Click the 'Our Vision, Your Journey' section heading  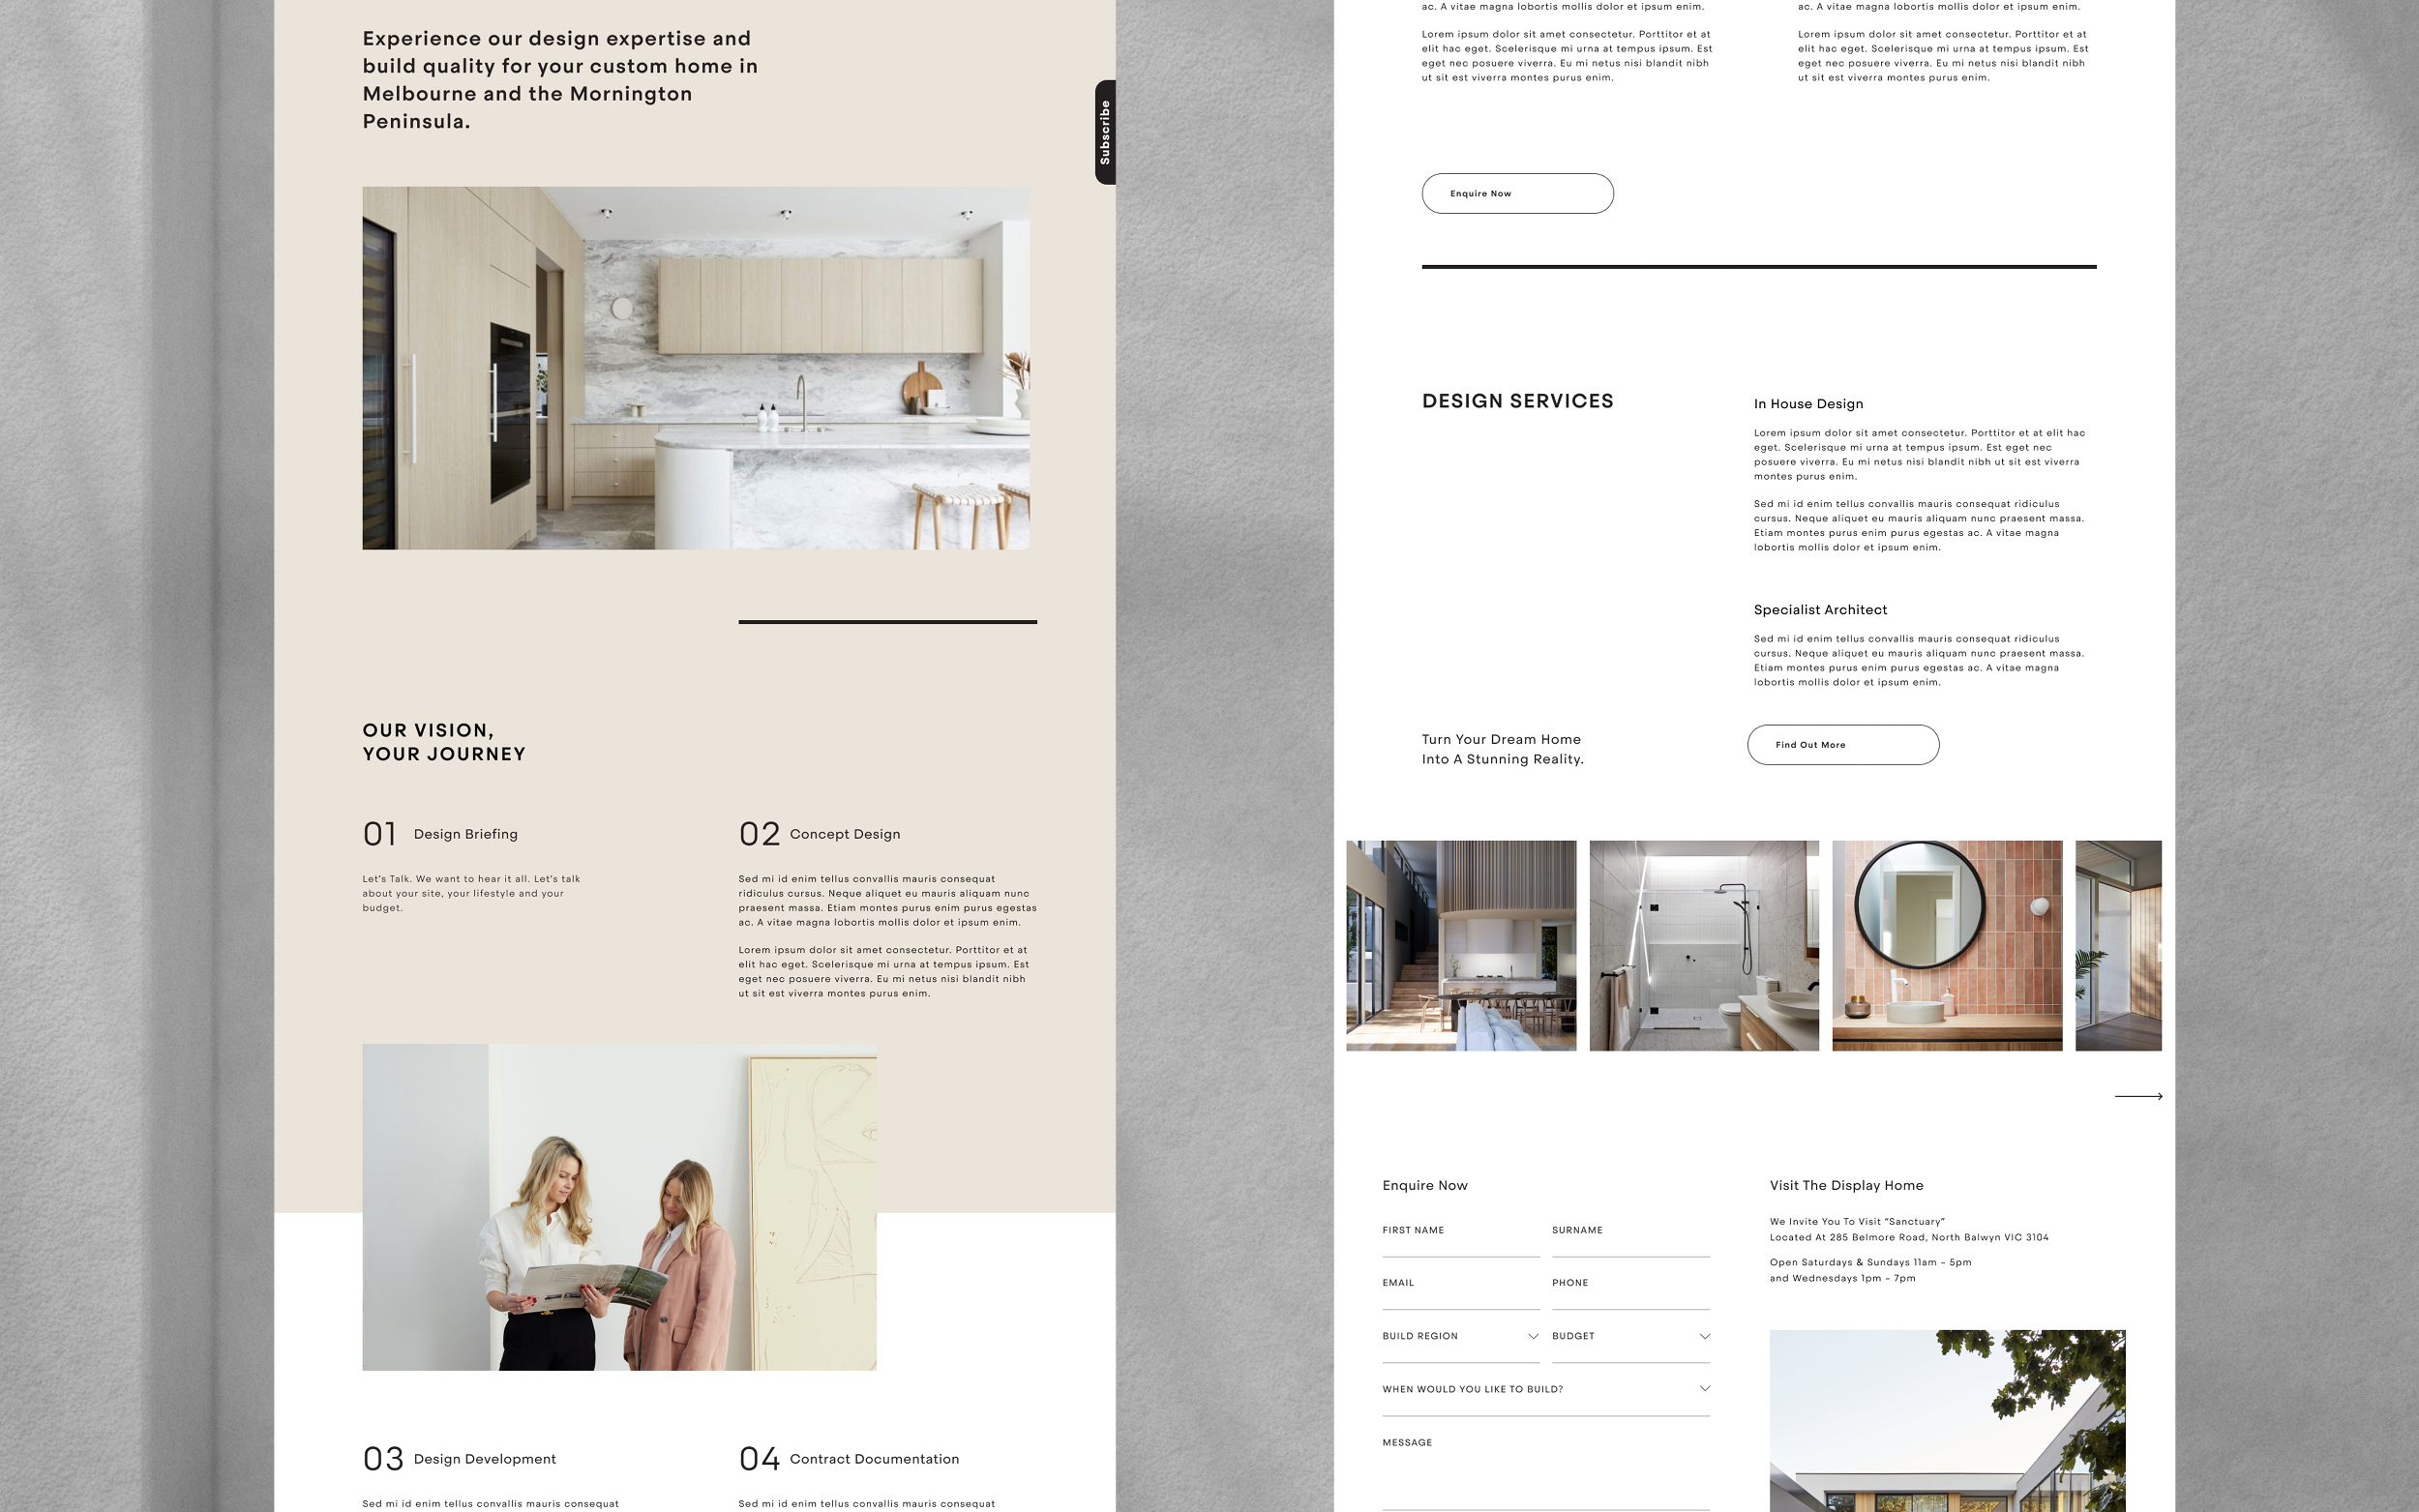point(444,740)
